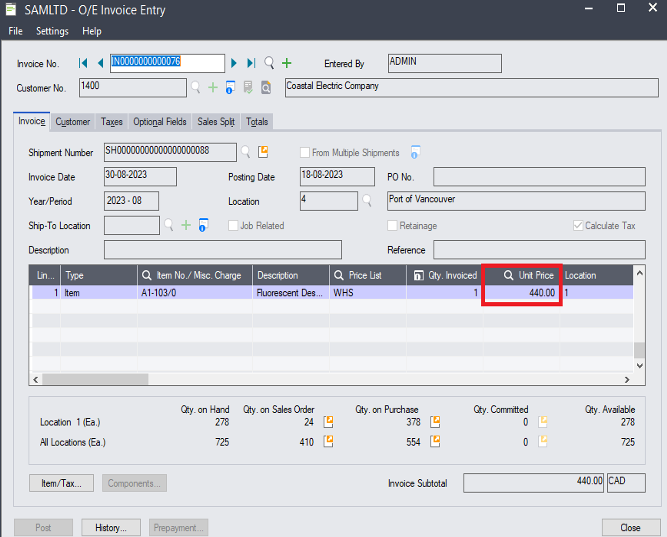Switch to the Customer tab
Image resolution: width=667 pixels, height=537 pixels.
click(x=73, y=122)
